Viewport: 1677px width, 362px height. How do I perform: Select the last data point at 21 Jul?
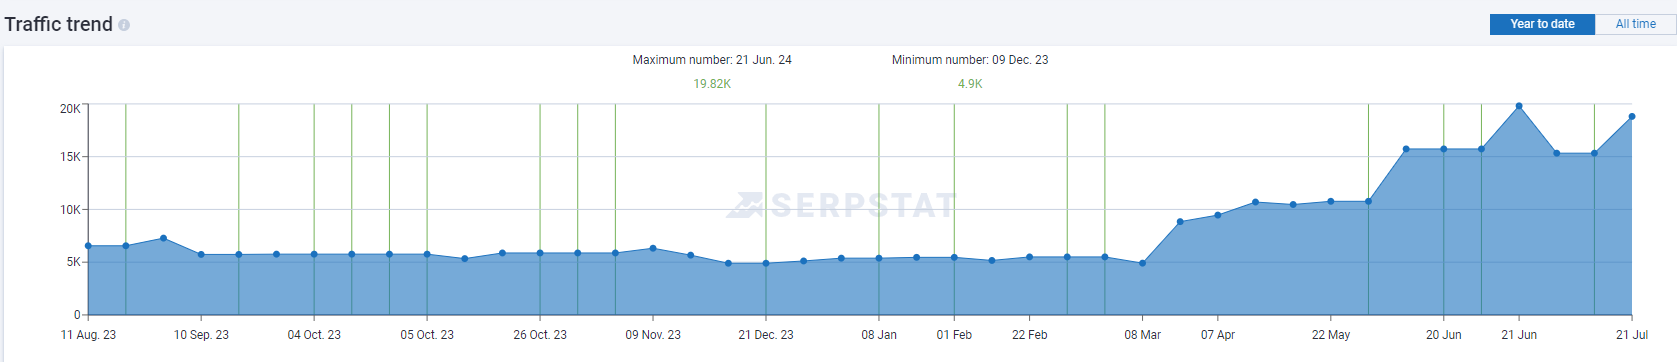click(1632, 117)
